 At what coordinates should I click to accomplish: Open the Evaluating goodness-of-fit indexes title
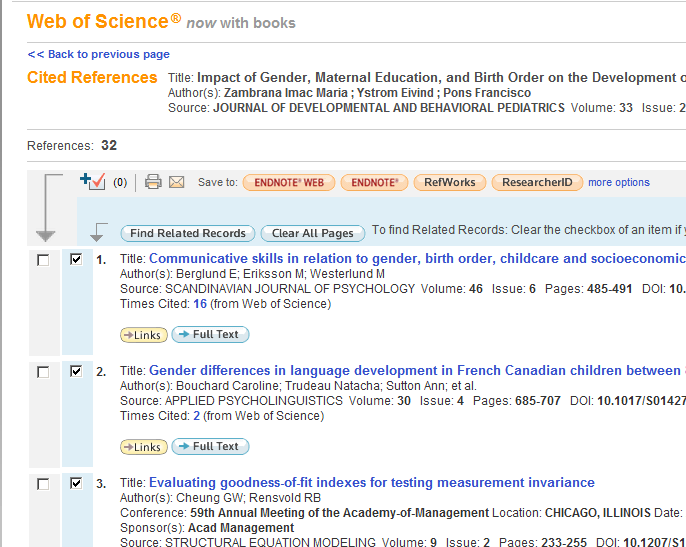[x=372, y=482]
